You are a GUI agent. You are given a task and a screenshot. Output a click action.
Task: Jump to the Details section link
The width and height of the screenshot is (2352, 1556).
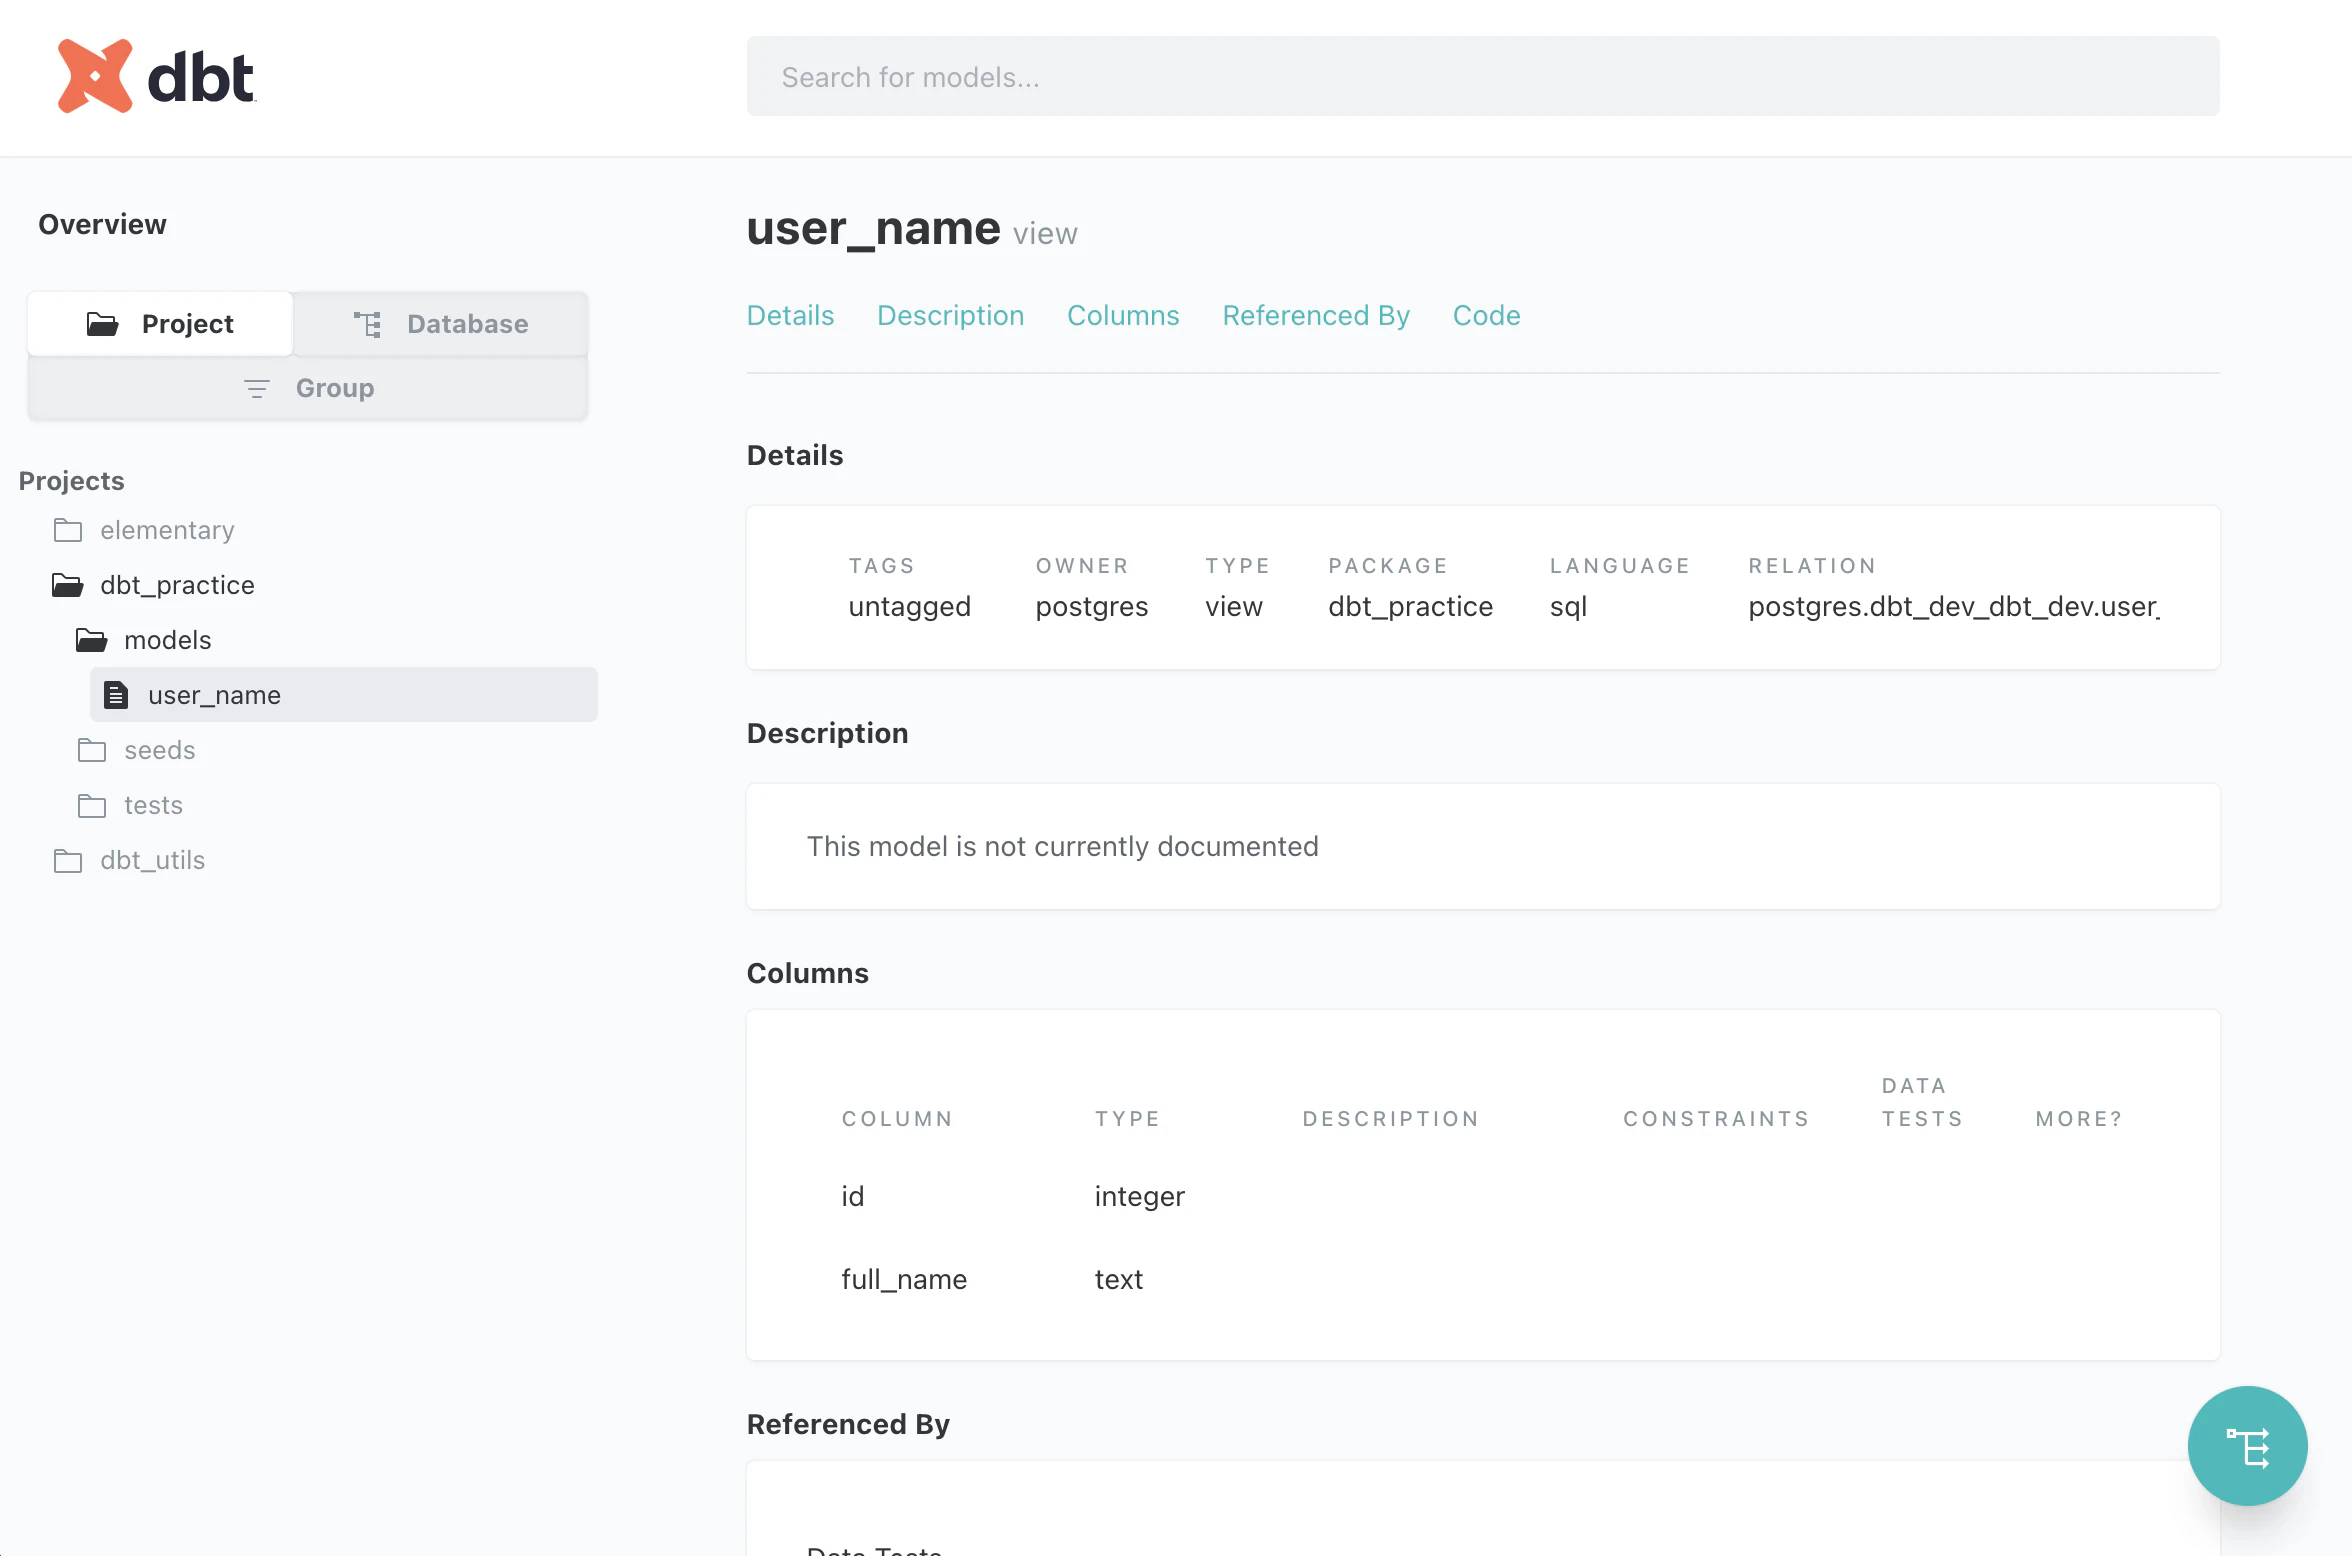pyautogui.click(x=790, y=315)
